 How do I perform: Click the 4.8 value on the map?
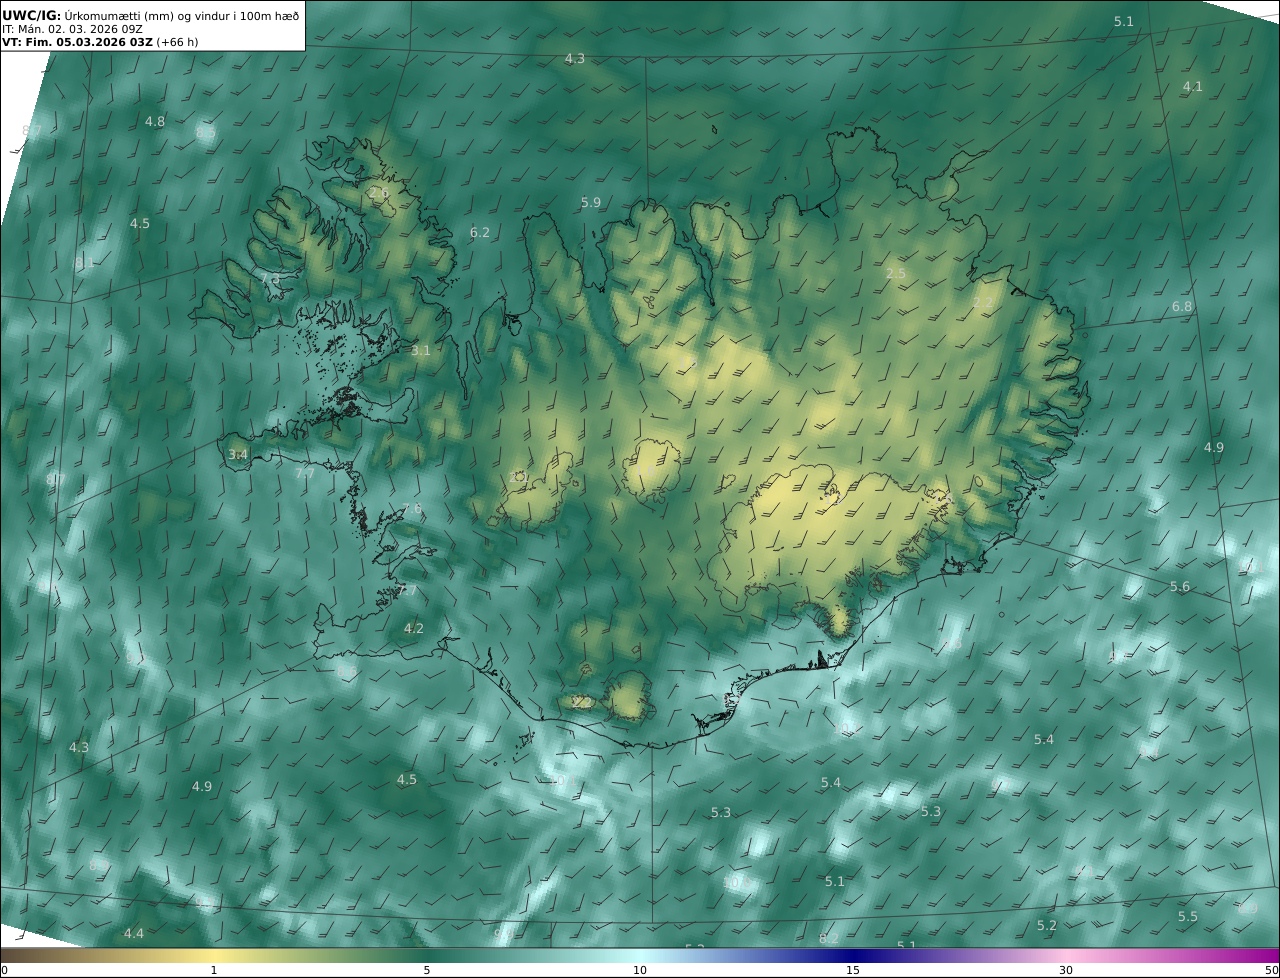tap(155, 122)
